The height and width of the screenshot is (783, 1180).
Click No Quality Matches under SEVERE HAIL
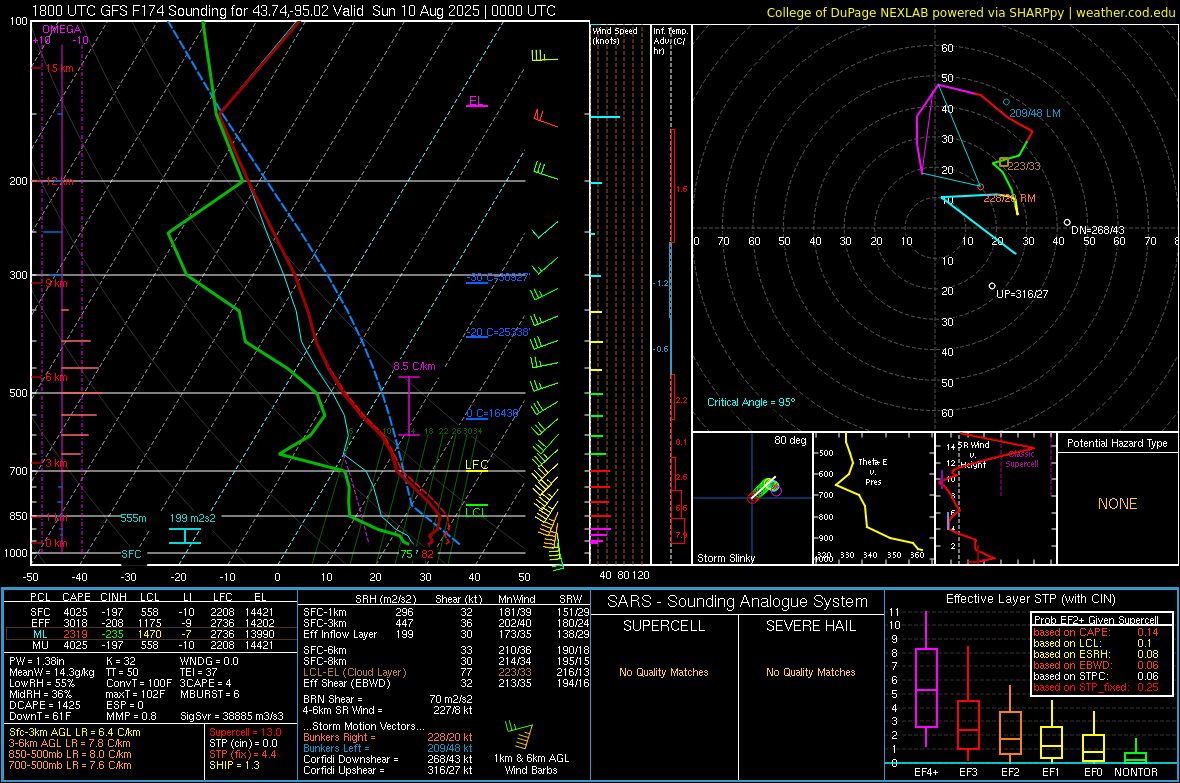[810, 672]
